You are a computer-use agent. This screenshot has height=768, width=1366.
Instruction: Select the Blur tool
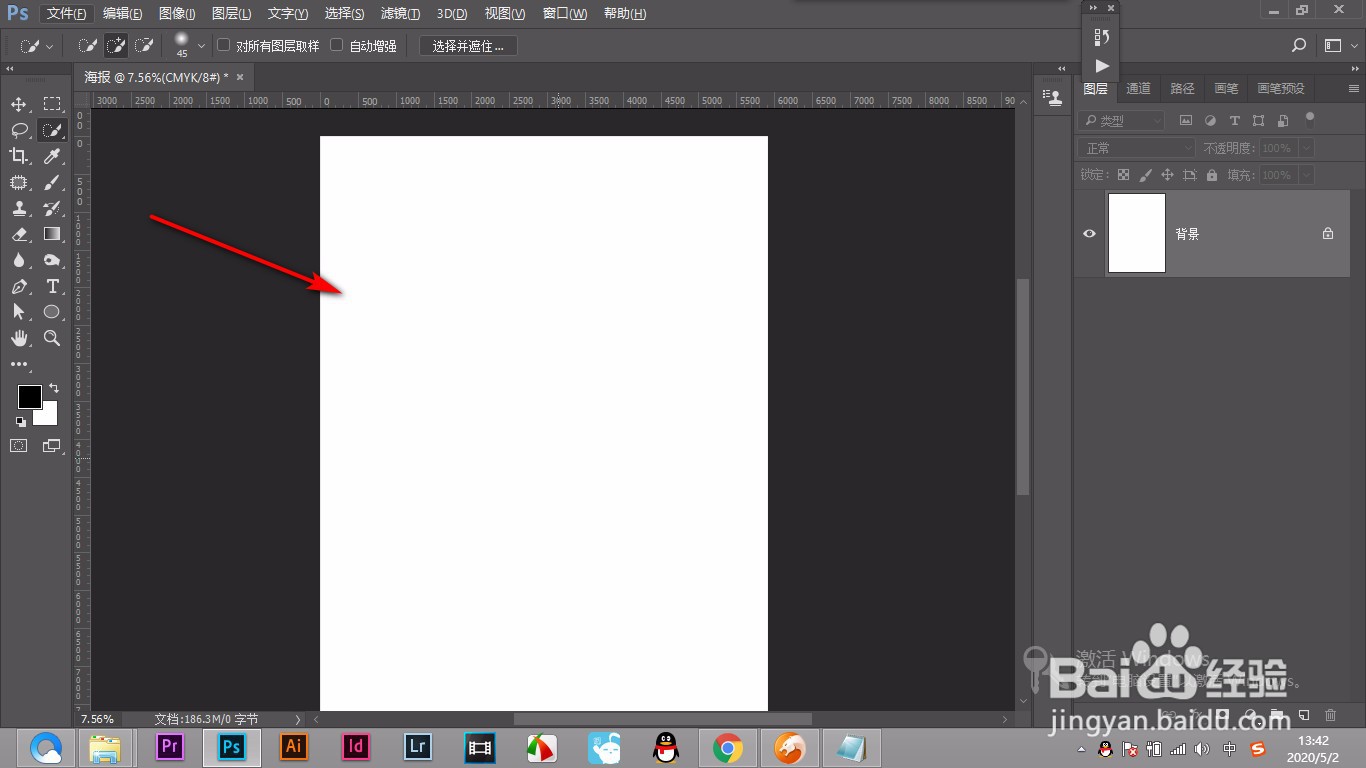(19, 260)
